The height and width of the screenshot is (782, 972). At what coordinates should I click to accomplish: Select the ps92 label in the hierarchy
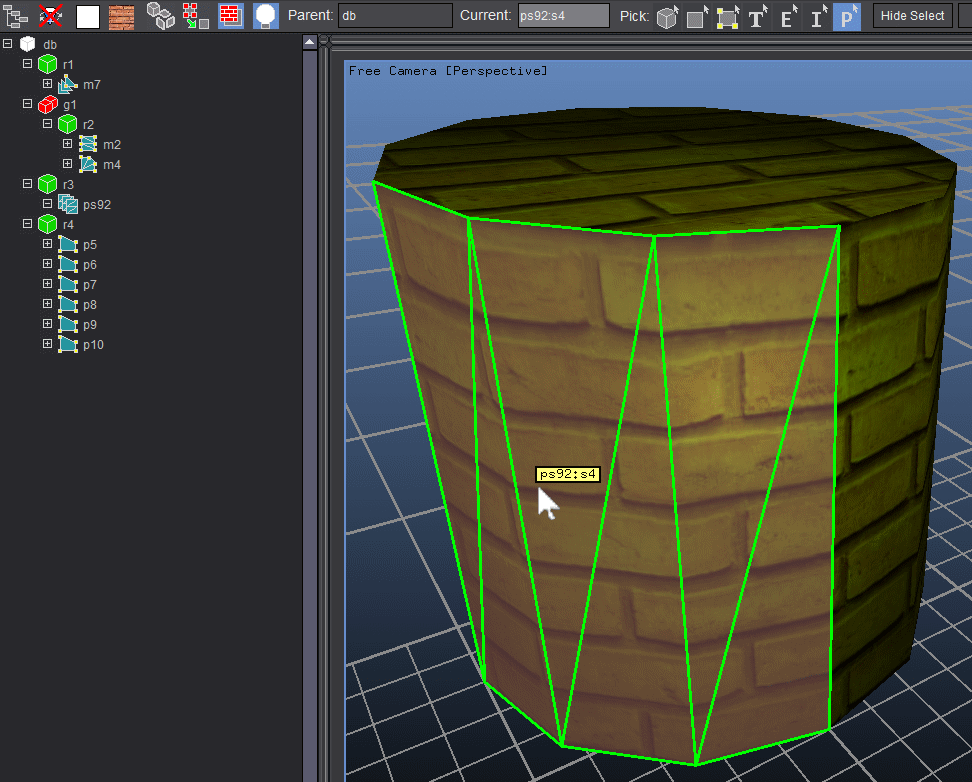pyautogui.click(x=97, y=205)
